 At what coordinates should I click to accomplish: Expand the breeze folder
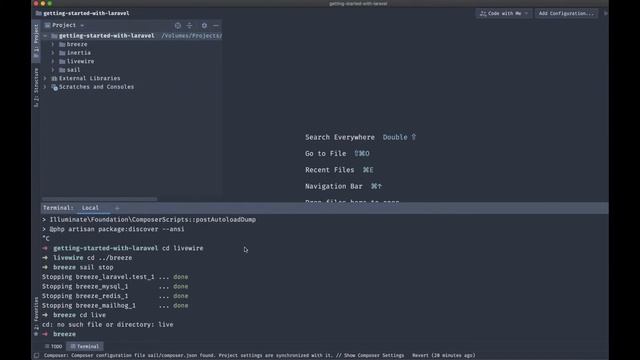coord(53,44)
